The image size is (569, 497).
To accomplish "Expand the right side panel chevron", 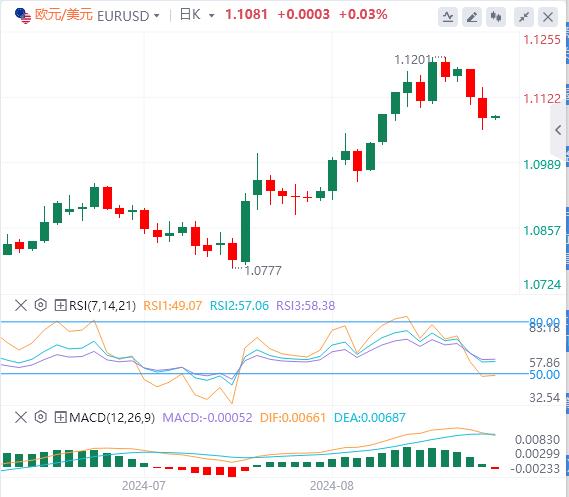I will pyautogui.click(x=559, y=130).
